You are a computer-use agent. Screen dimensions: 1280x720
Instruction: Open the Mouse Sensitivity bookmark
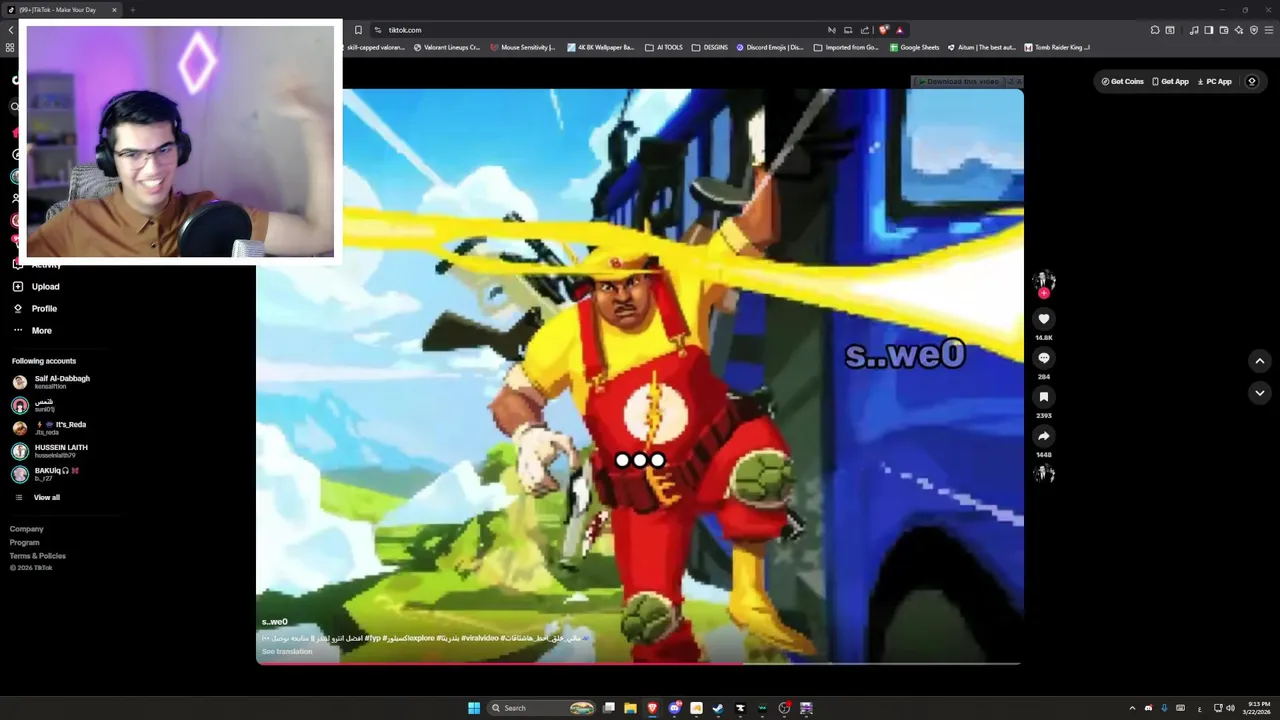[522, 47]
